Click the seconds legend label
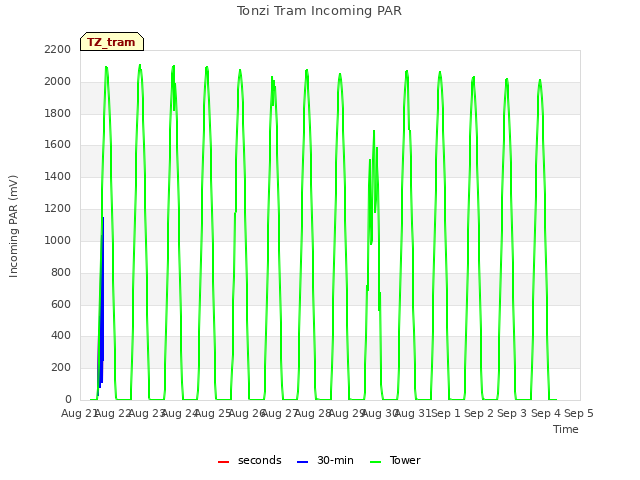 260,460
